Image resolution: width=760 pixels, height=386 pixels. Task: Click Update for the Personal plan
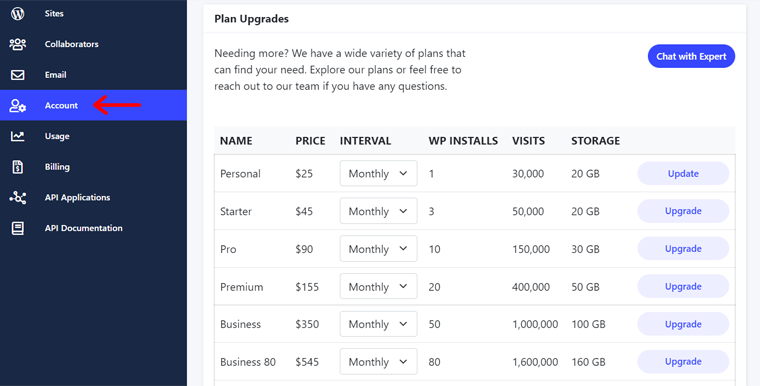683,174
